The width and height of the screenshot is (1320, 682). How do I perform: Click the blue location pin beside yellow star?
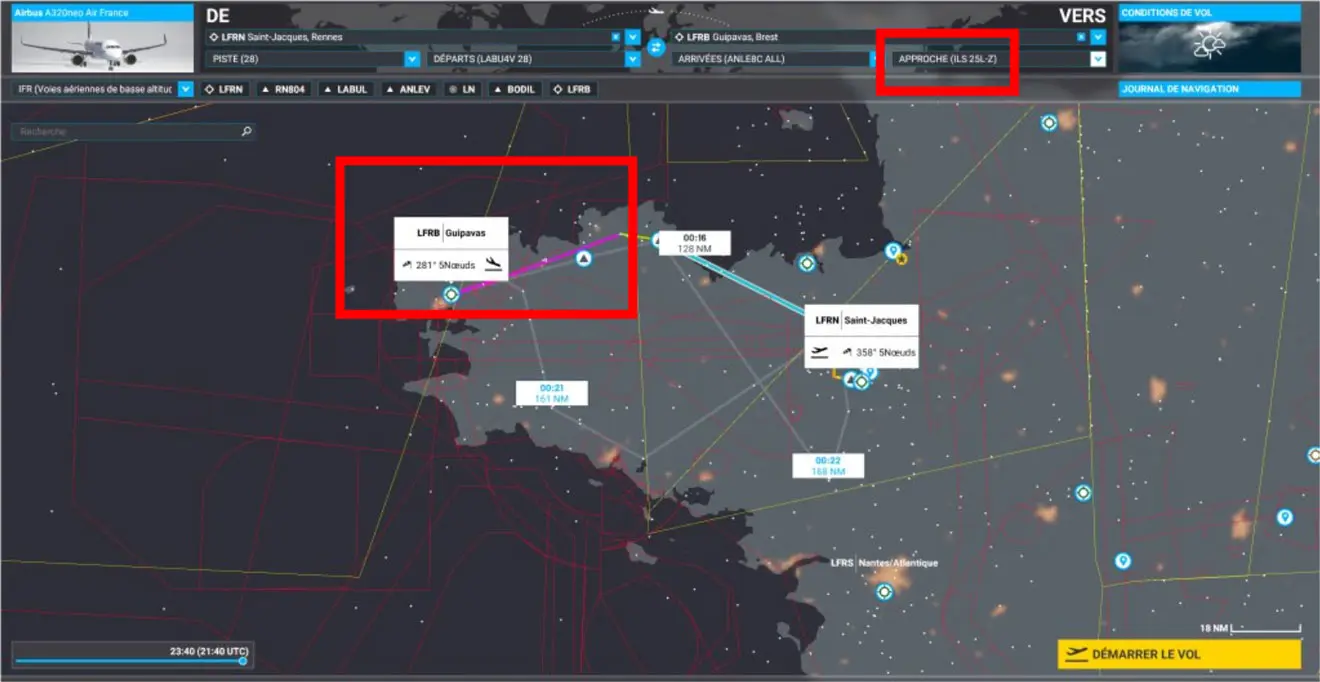pyautogui.click(x=892, y=250)
